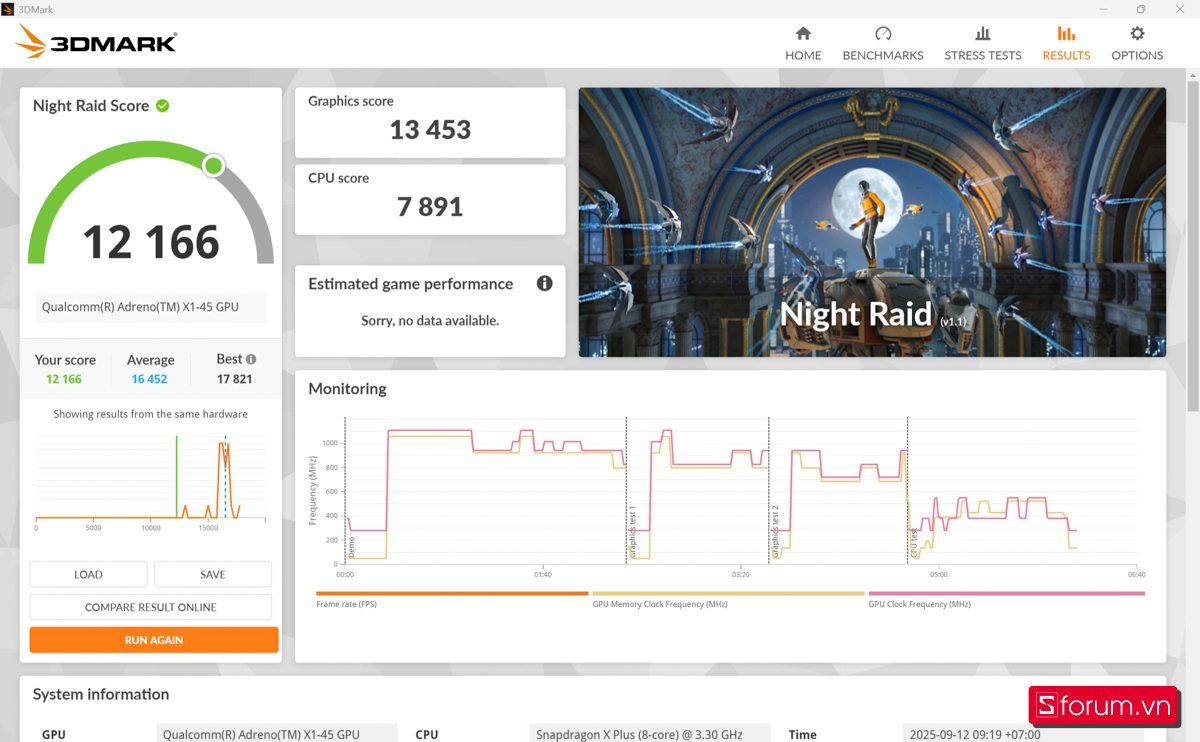Viewport: 1200px width, 742px height.
Task: Click 'Sorry, no data available.' text
Action: pos(430,321)
